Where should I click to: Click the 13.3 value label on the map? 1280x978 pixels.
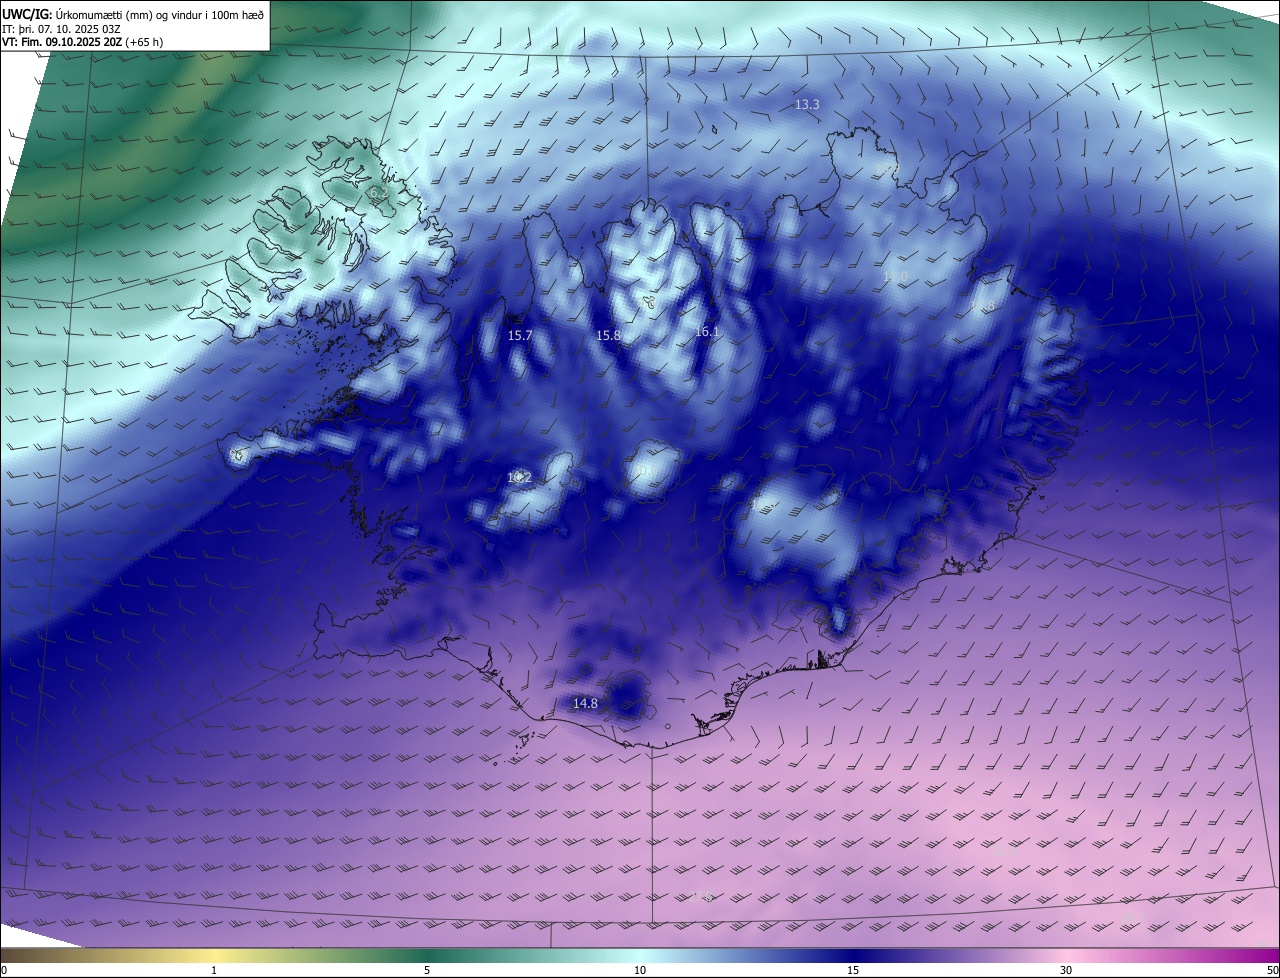(807, 105)
